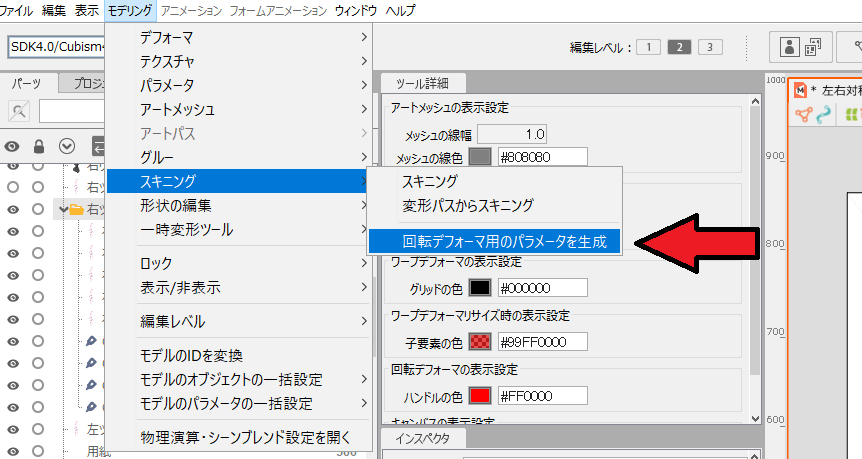Viewport: 862px width, 459px height.
Task: Toggle visibility eye on the 用紙 row
Action: click(x=13, y=451)
